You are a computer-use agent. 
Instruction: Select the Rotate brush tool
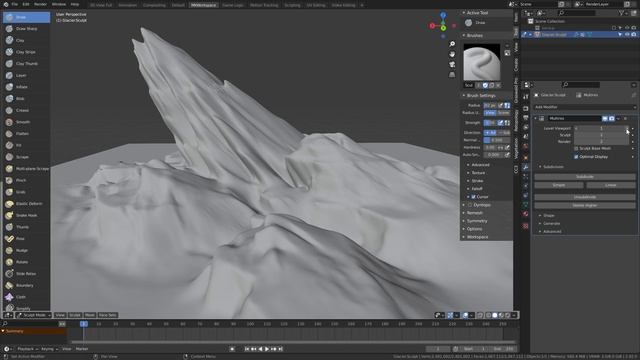point(27,262)
